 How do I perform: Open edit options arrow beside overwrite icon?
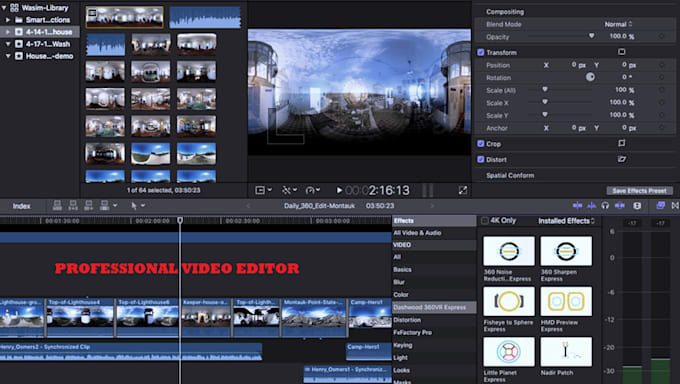coord(115,206)
